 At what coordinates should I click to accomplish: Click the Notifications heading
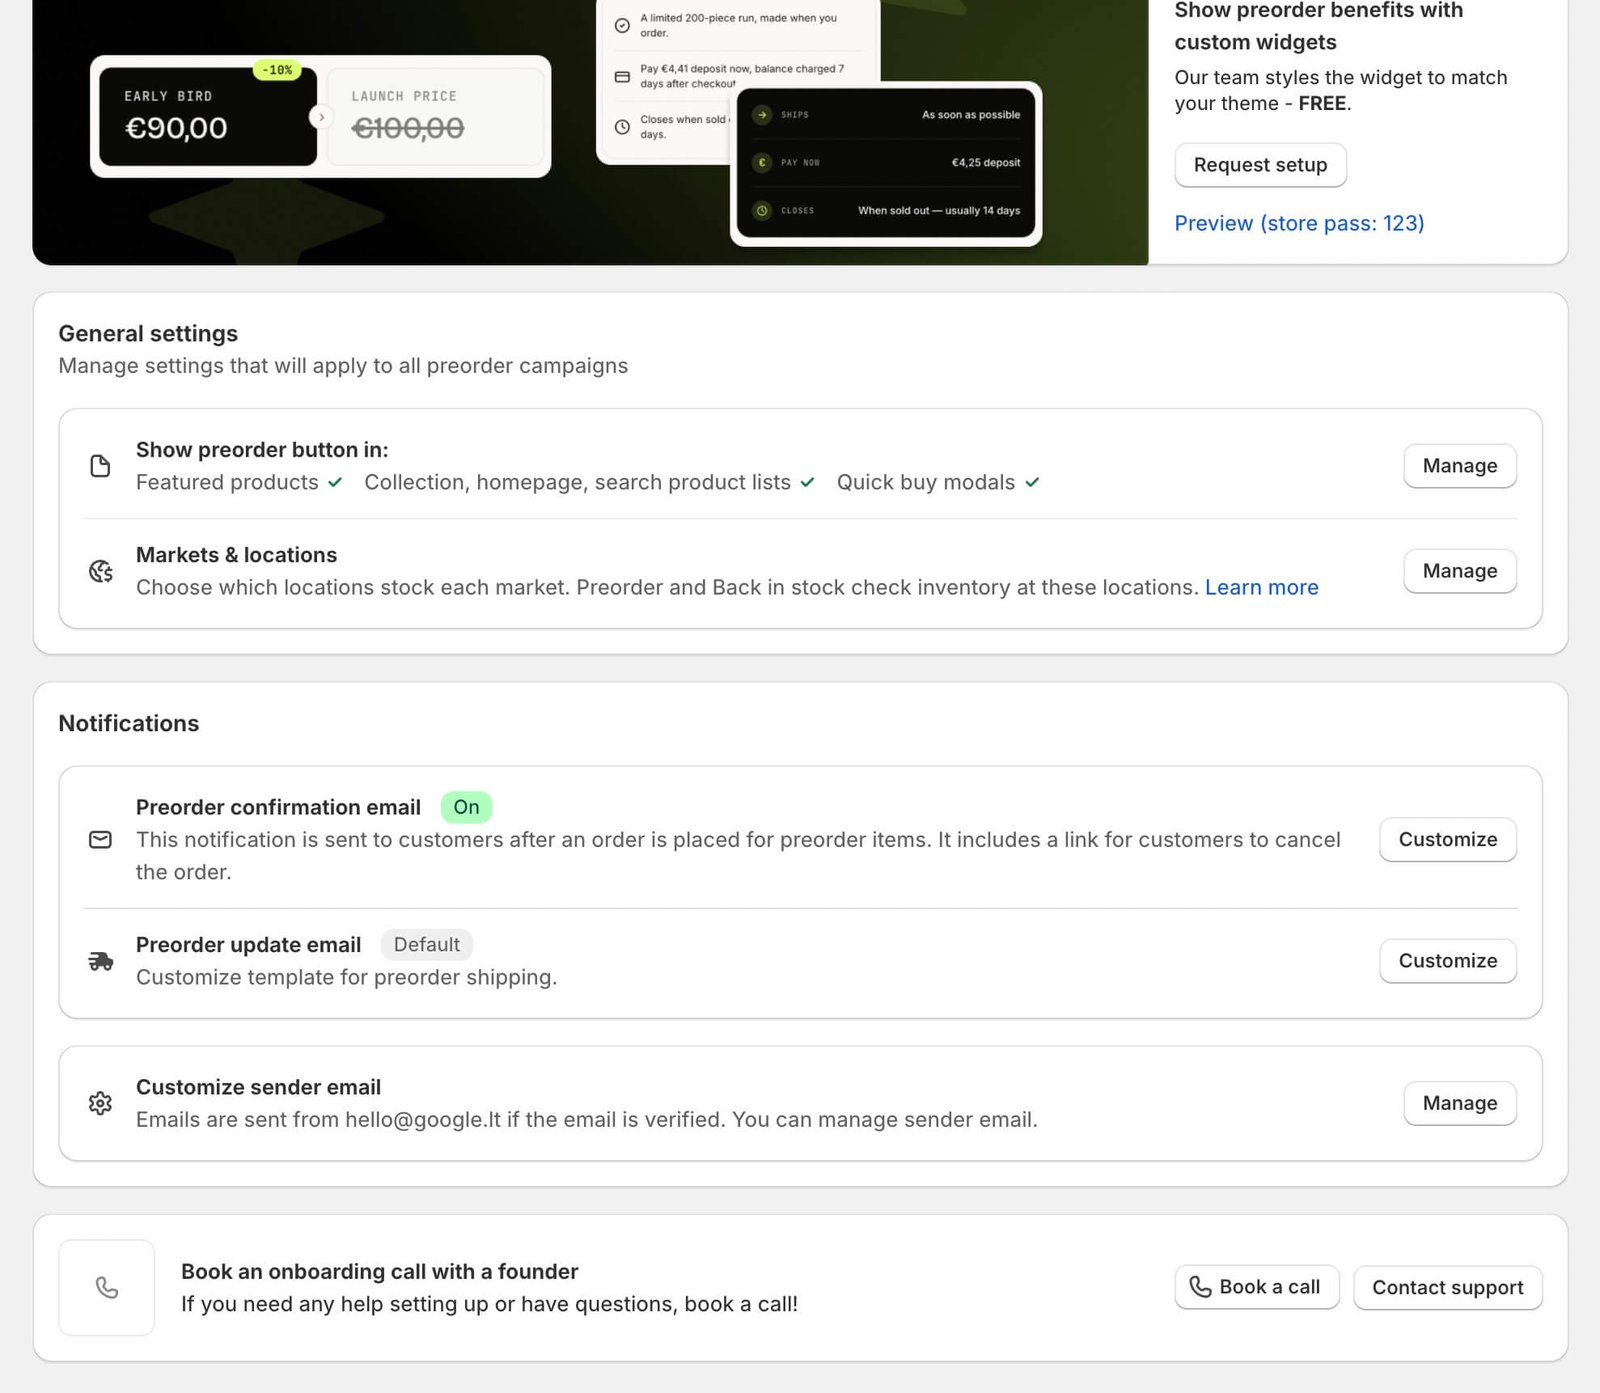tap(129, 723)
